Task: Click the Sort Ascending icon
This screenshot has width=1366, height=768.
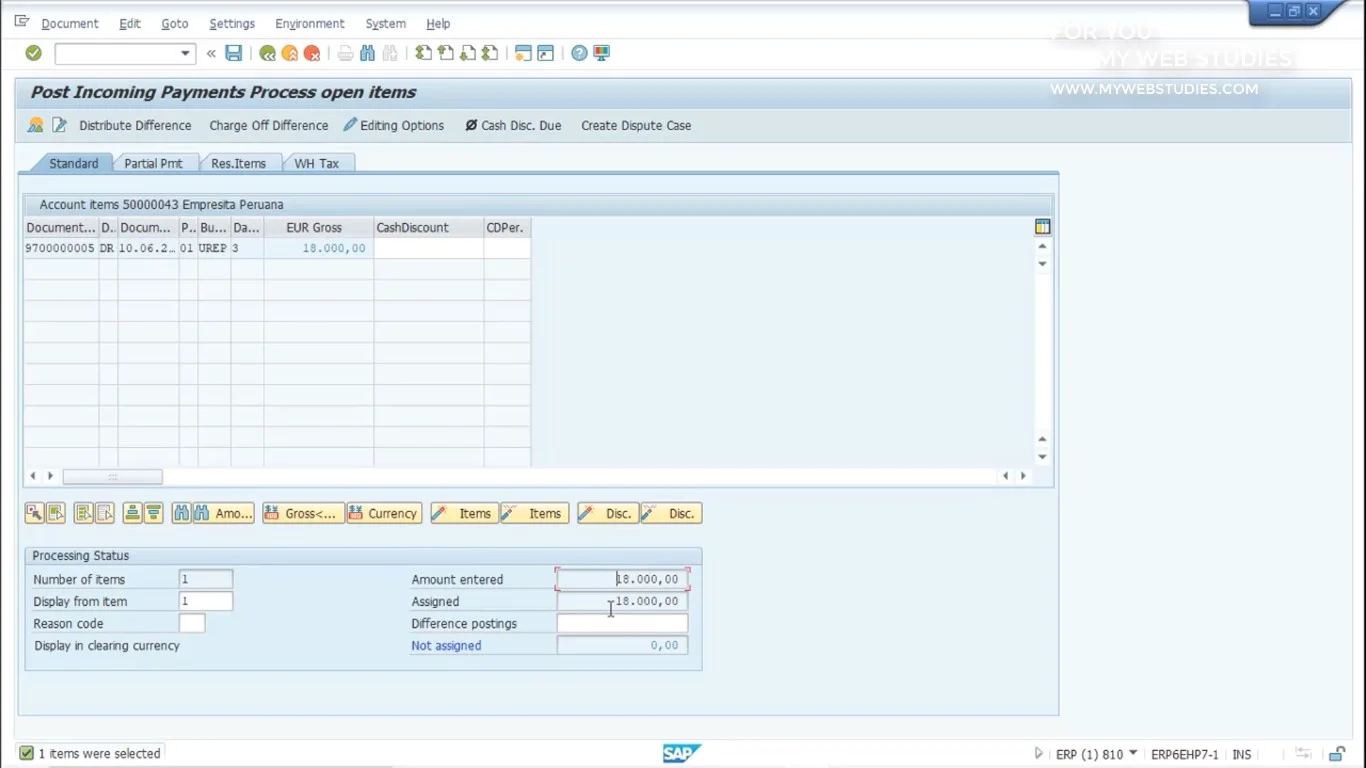Action: [132, 513]
